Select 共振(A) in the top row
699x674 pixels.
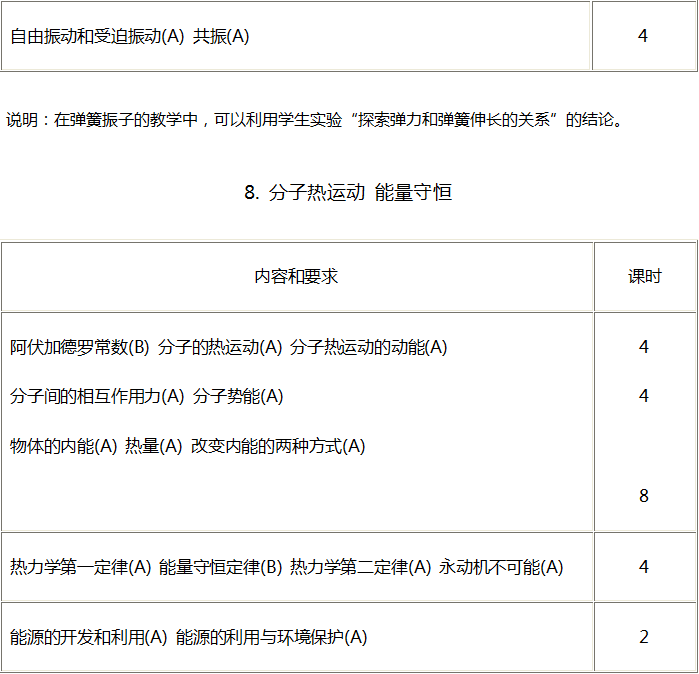click(x=221, y=37)
